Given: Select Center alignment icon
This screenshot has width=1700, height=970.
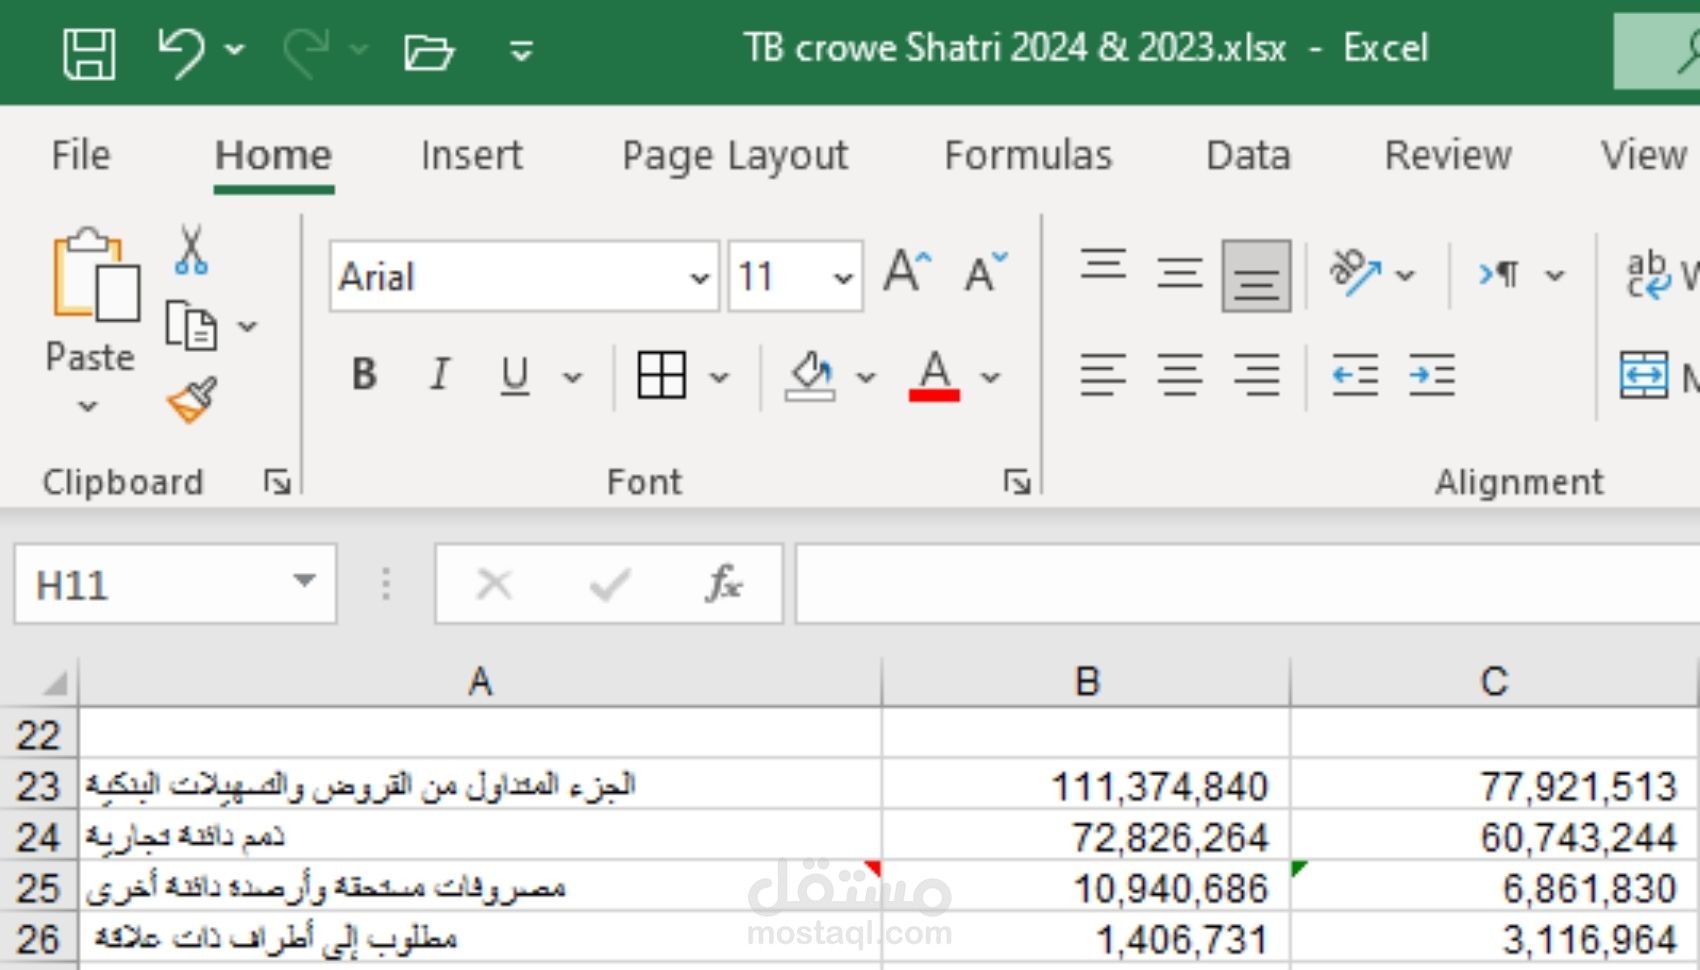Looking at the screenshot, I should tap(1180, 375).
